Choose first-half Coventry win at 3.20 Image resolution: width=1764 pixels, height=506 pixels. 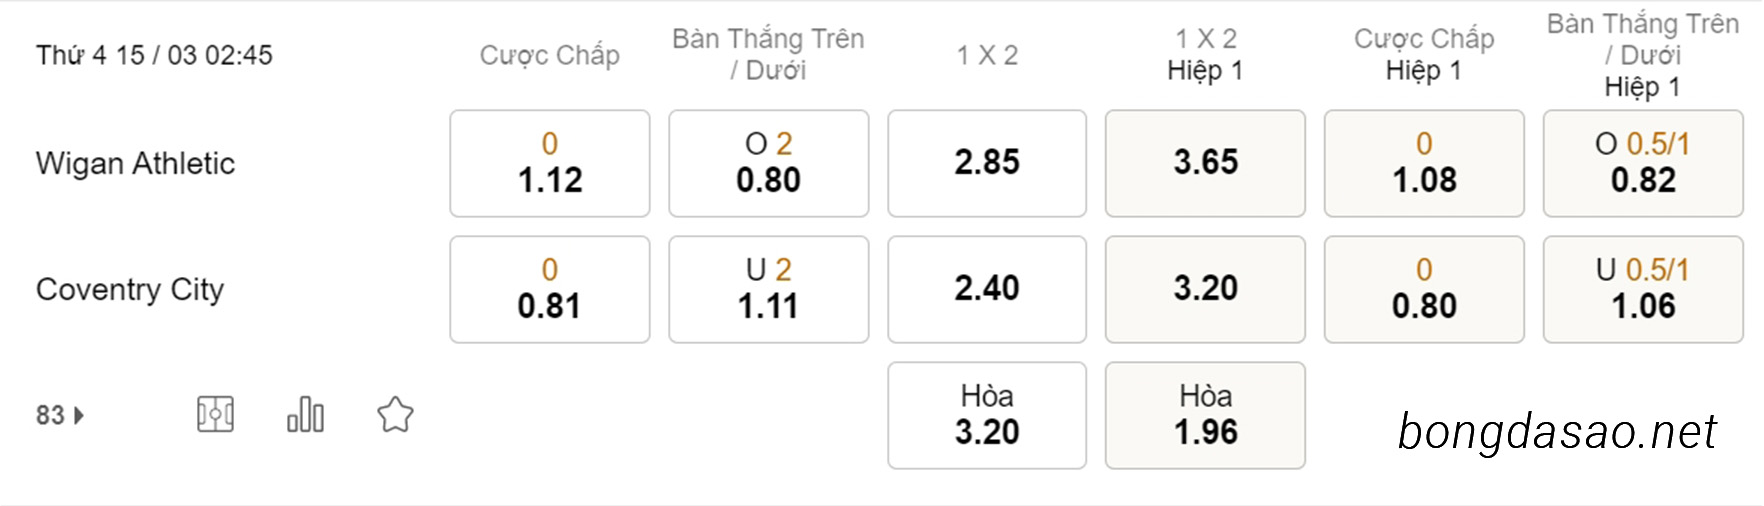coord(1205,289)
